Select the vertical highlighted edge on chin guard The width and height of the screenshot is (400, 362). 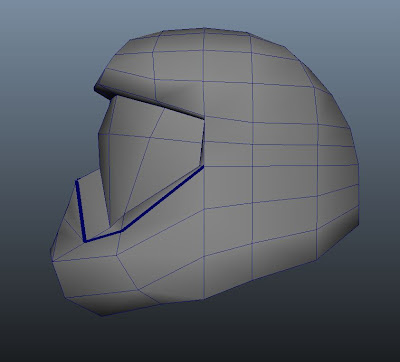tap(81, 211)
